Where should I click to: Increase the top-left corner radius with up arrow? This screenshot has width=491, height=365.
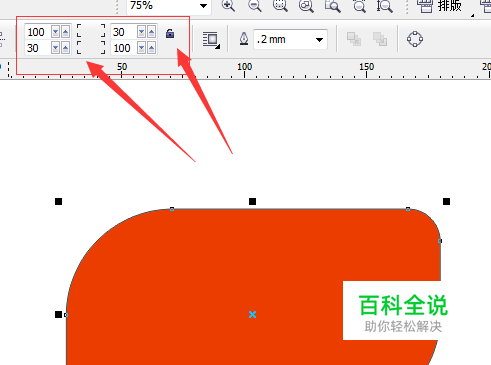pyautogui.click(x=65, y=32)
